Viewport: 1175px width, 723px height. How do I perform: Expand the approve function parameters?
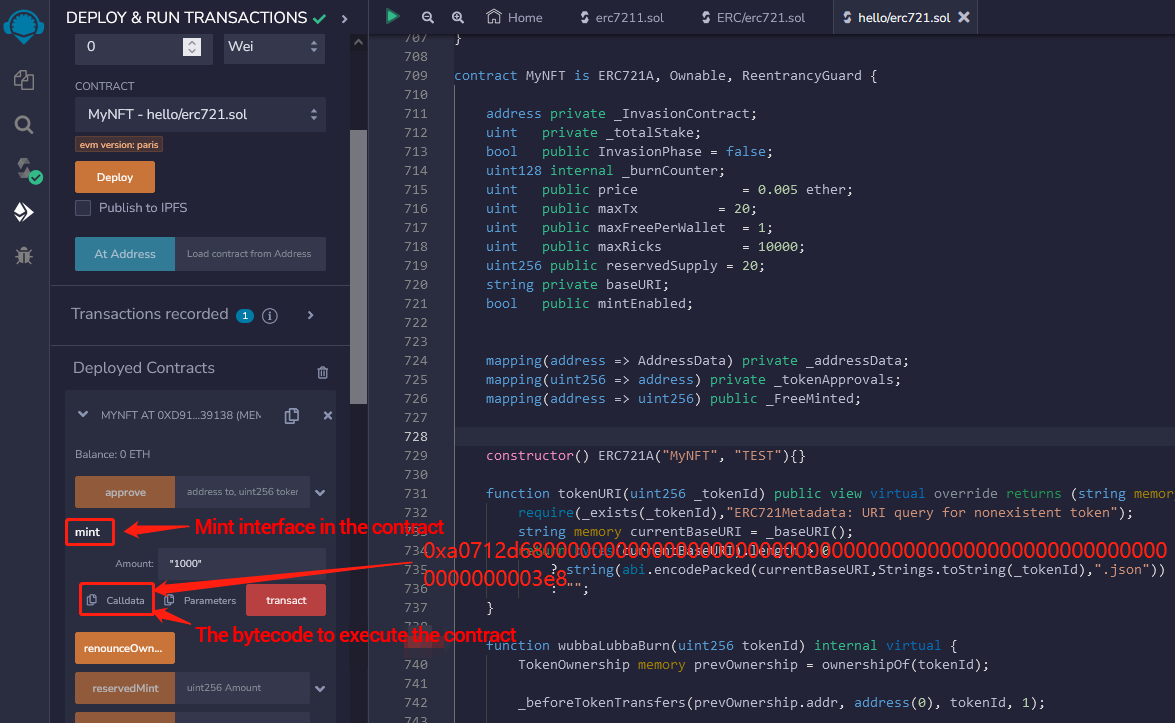point(320,492)
